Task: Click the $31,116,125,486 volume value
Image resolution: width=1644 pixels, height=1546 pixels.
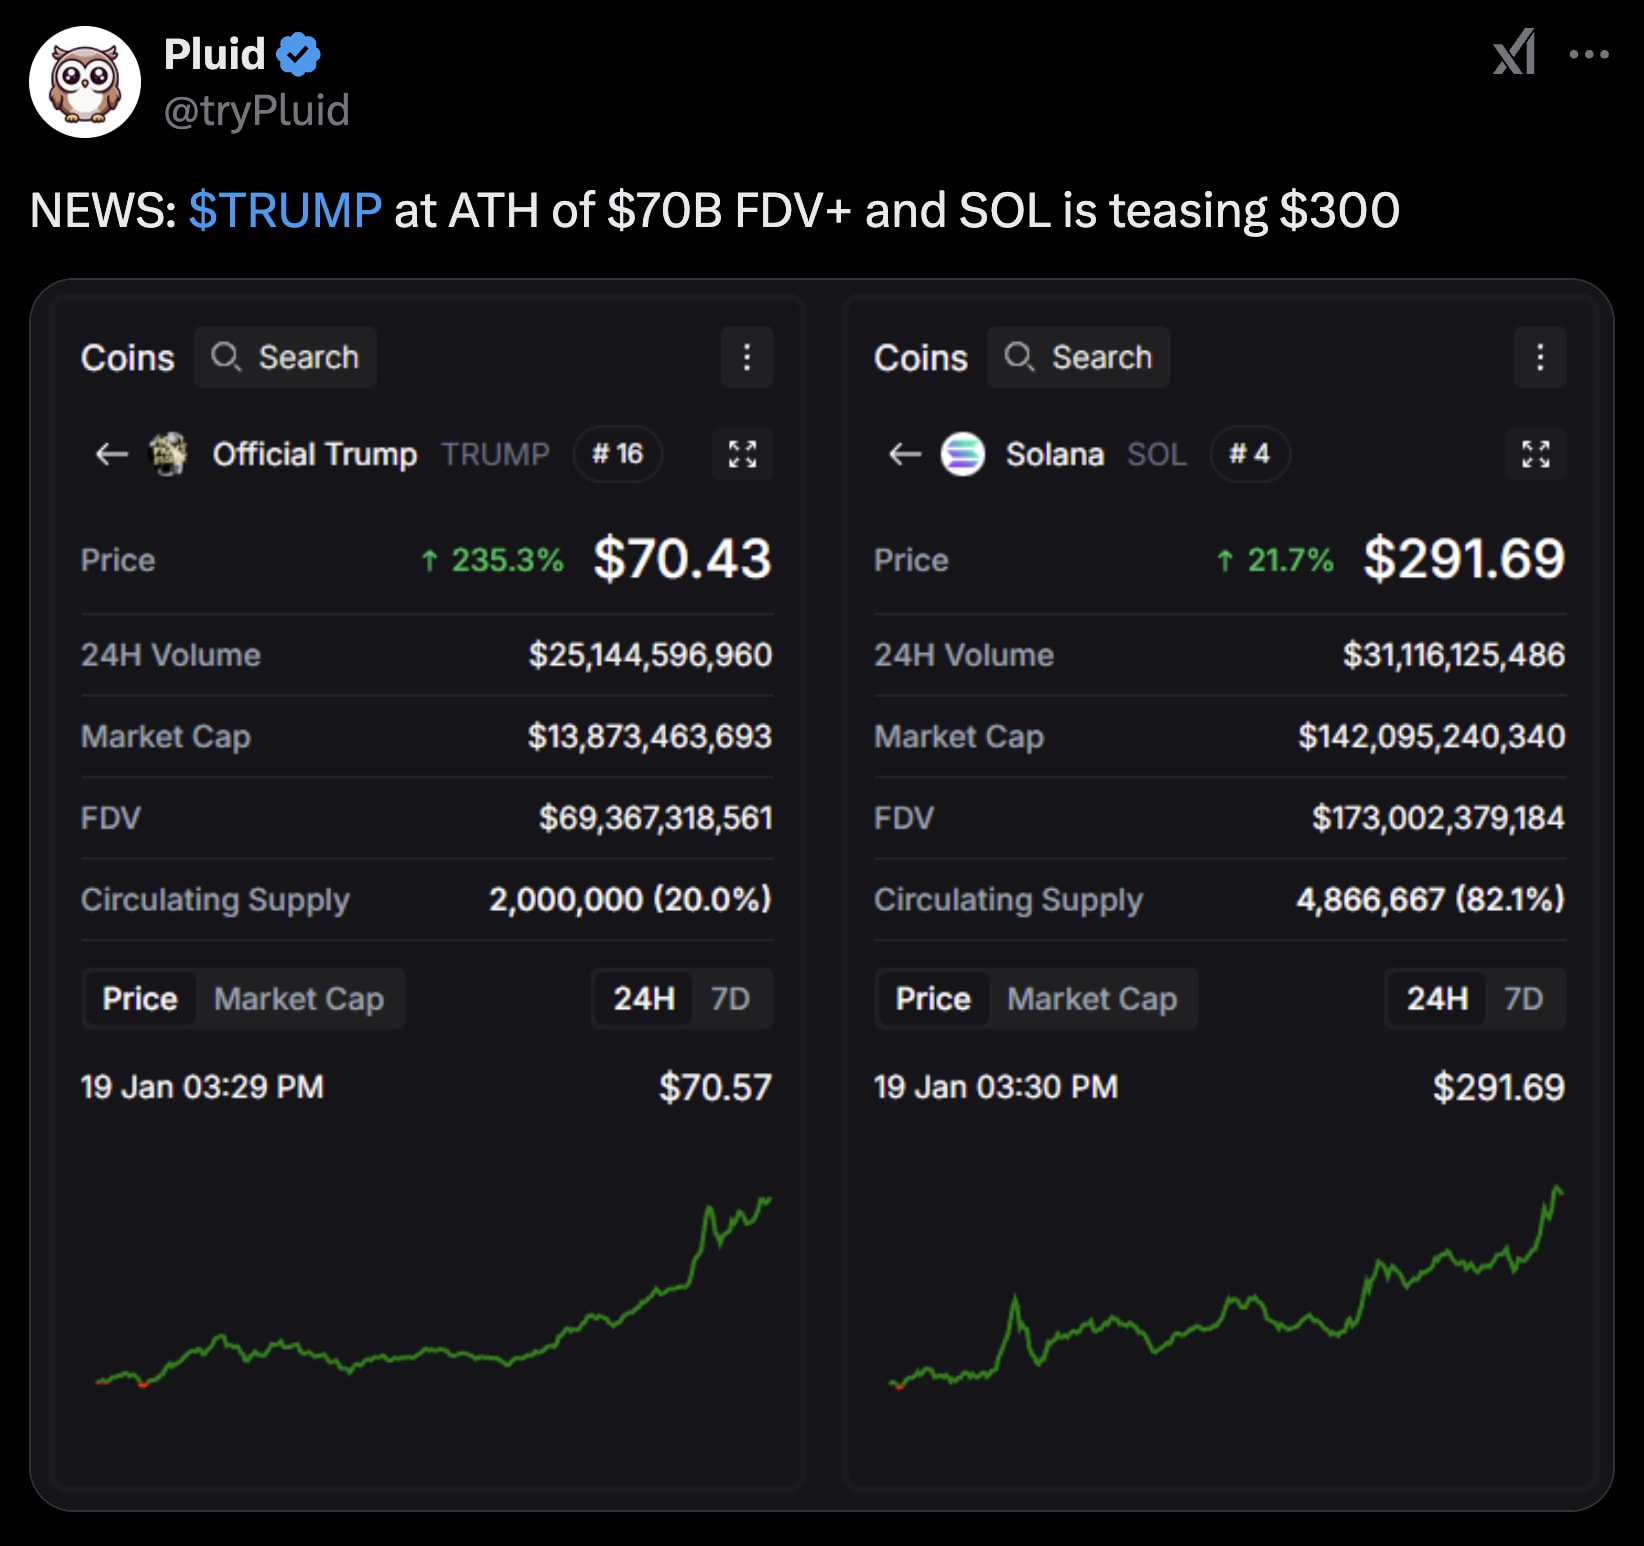Action: pyautogui.click(x=1454, y=655)
